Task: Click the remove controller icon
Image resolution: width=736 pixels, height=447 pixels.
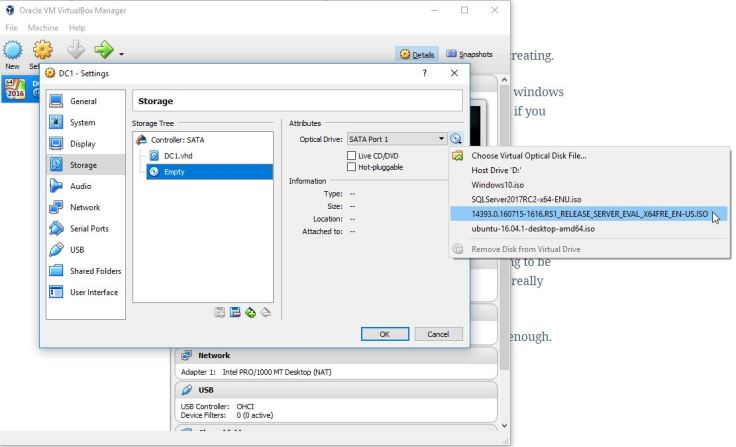Action: click(235, 312)
